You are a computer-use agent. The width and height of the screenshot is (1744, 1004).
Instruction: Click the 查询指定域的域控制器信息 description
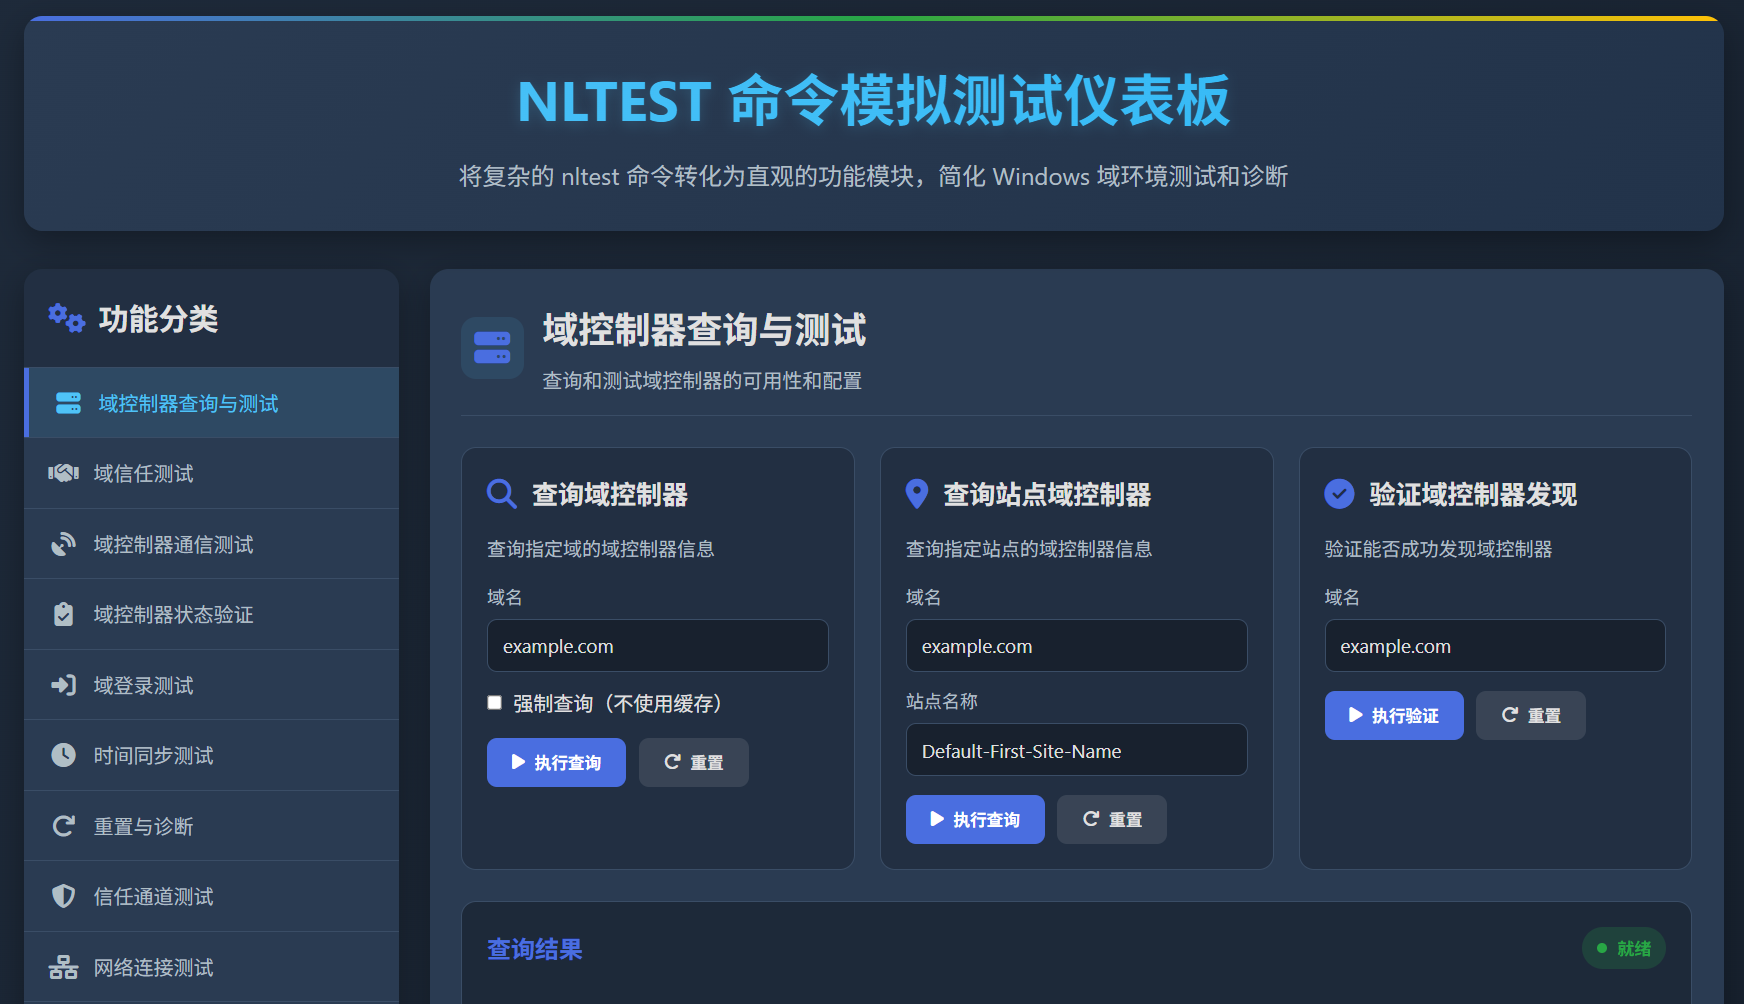601,549
